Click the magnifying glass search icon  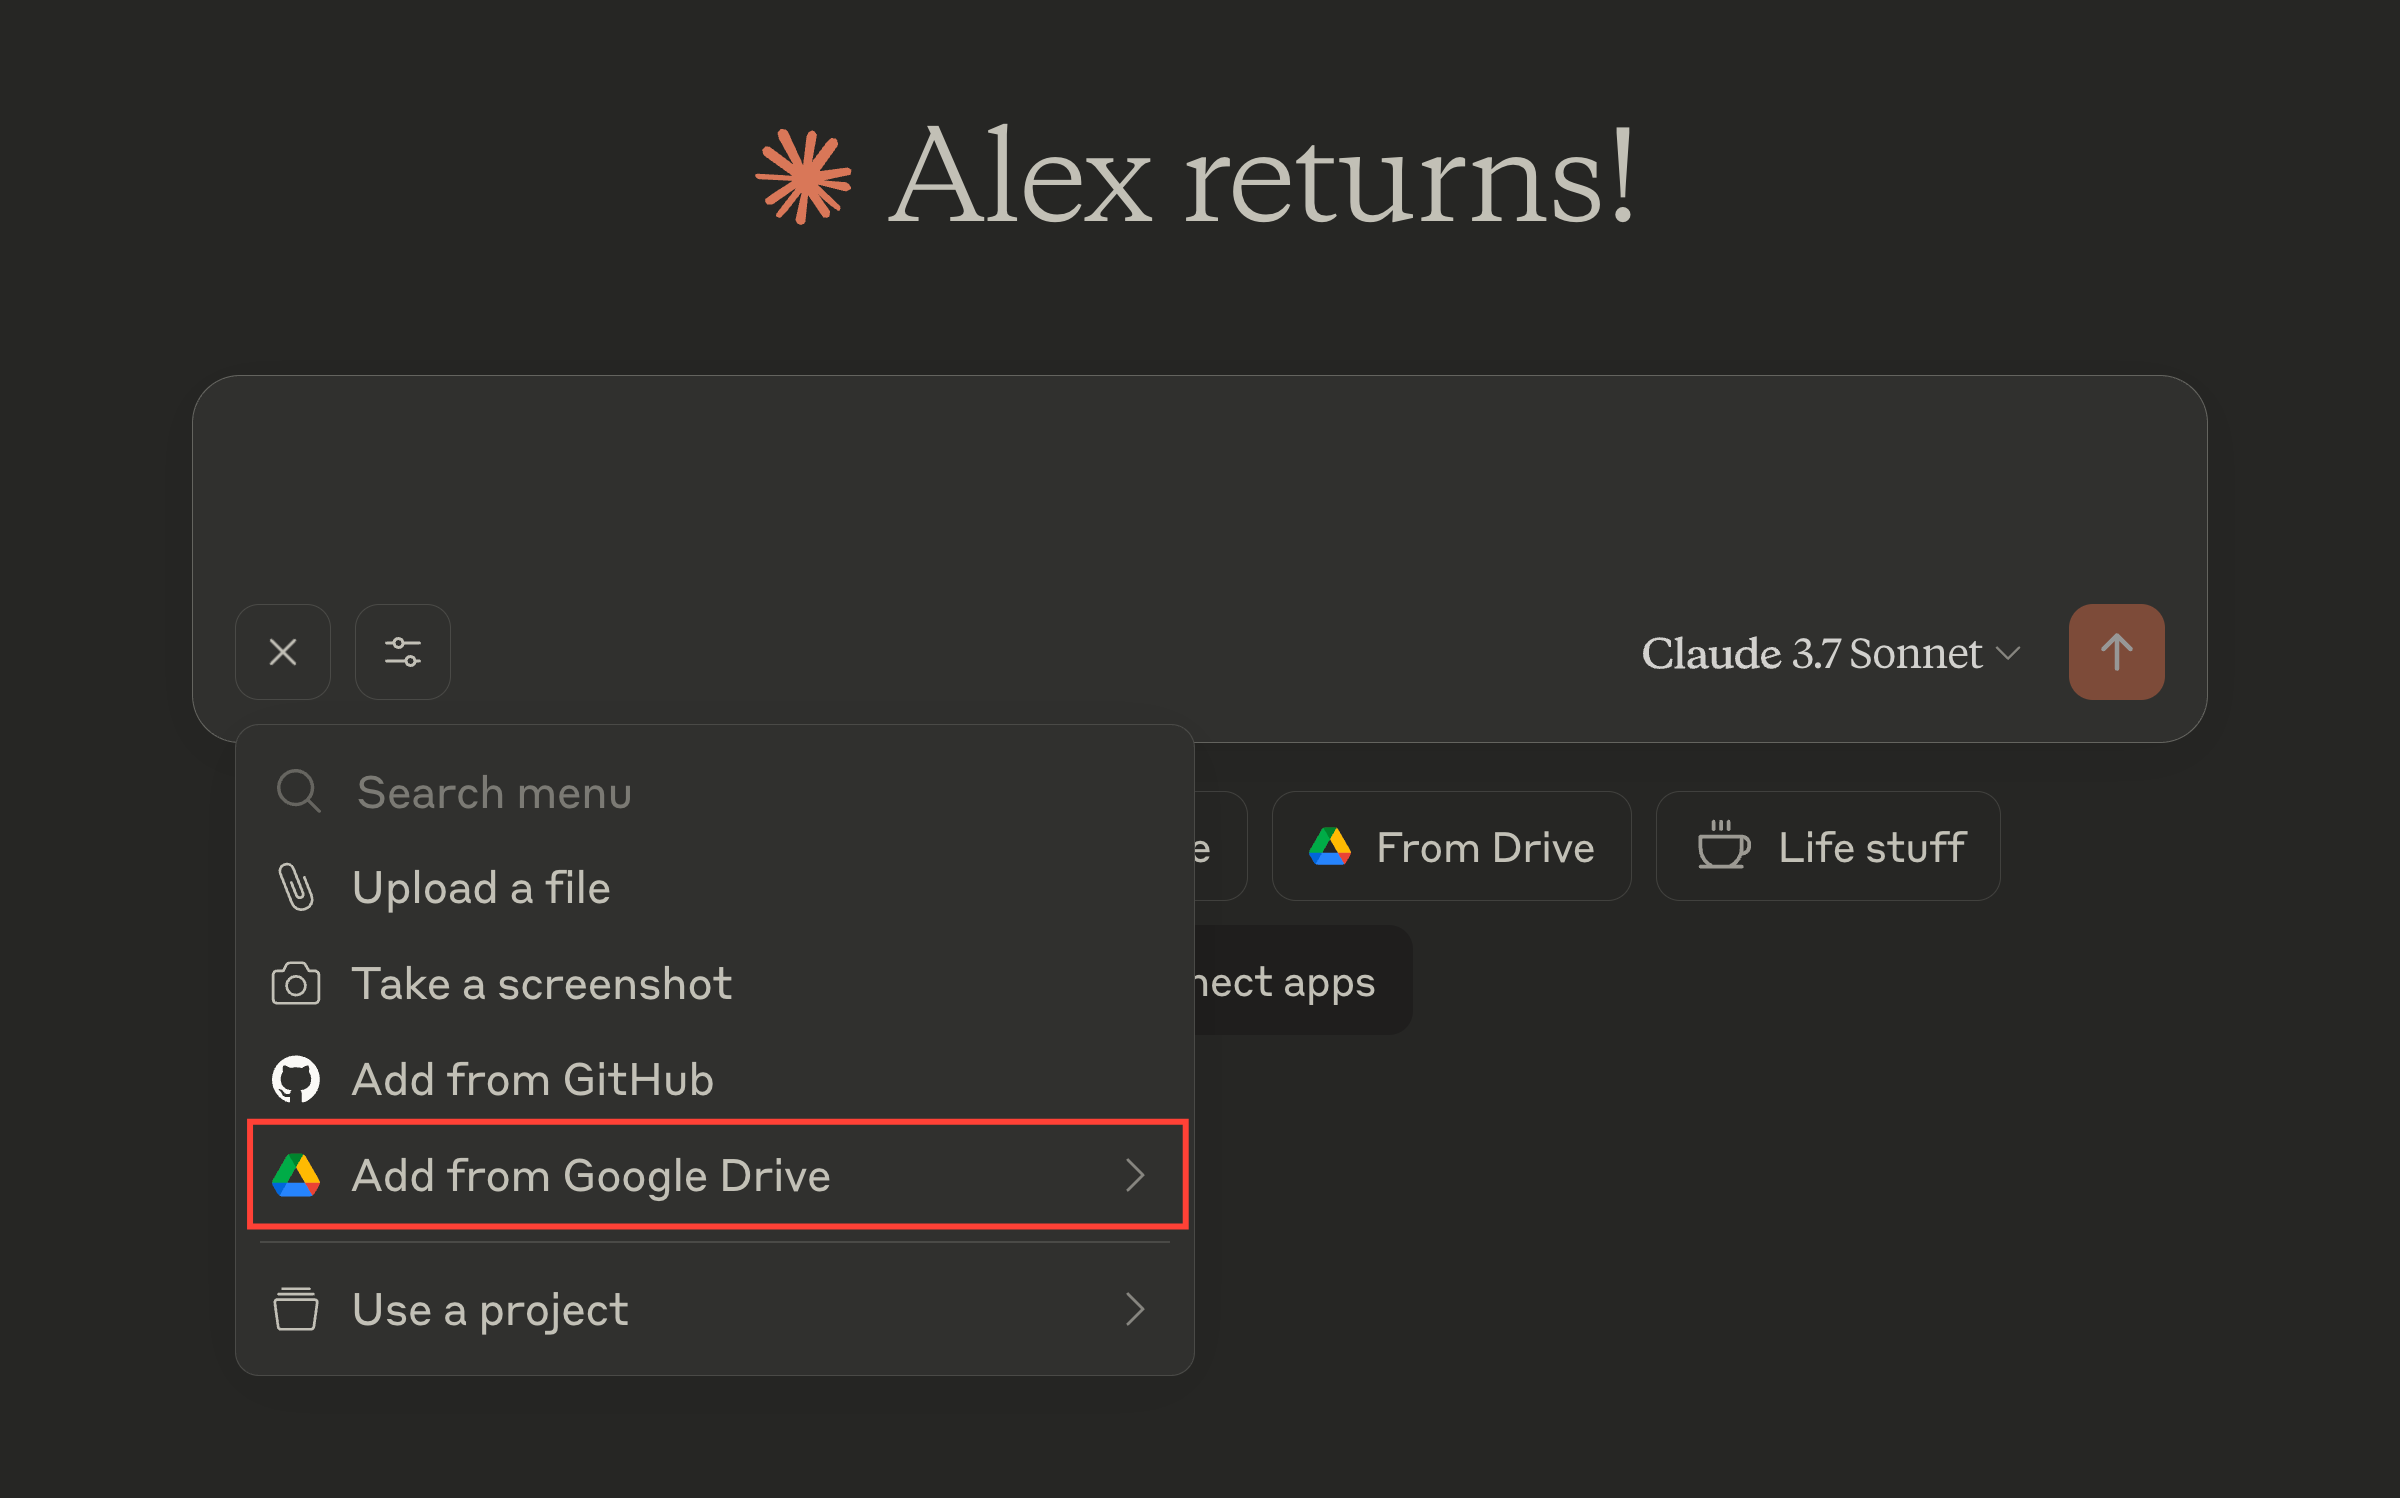pyautogui.click(x=298, y=791)
